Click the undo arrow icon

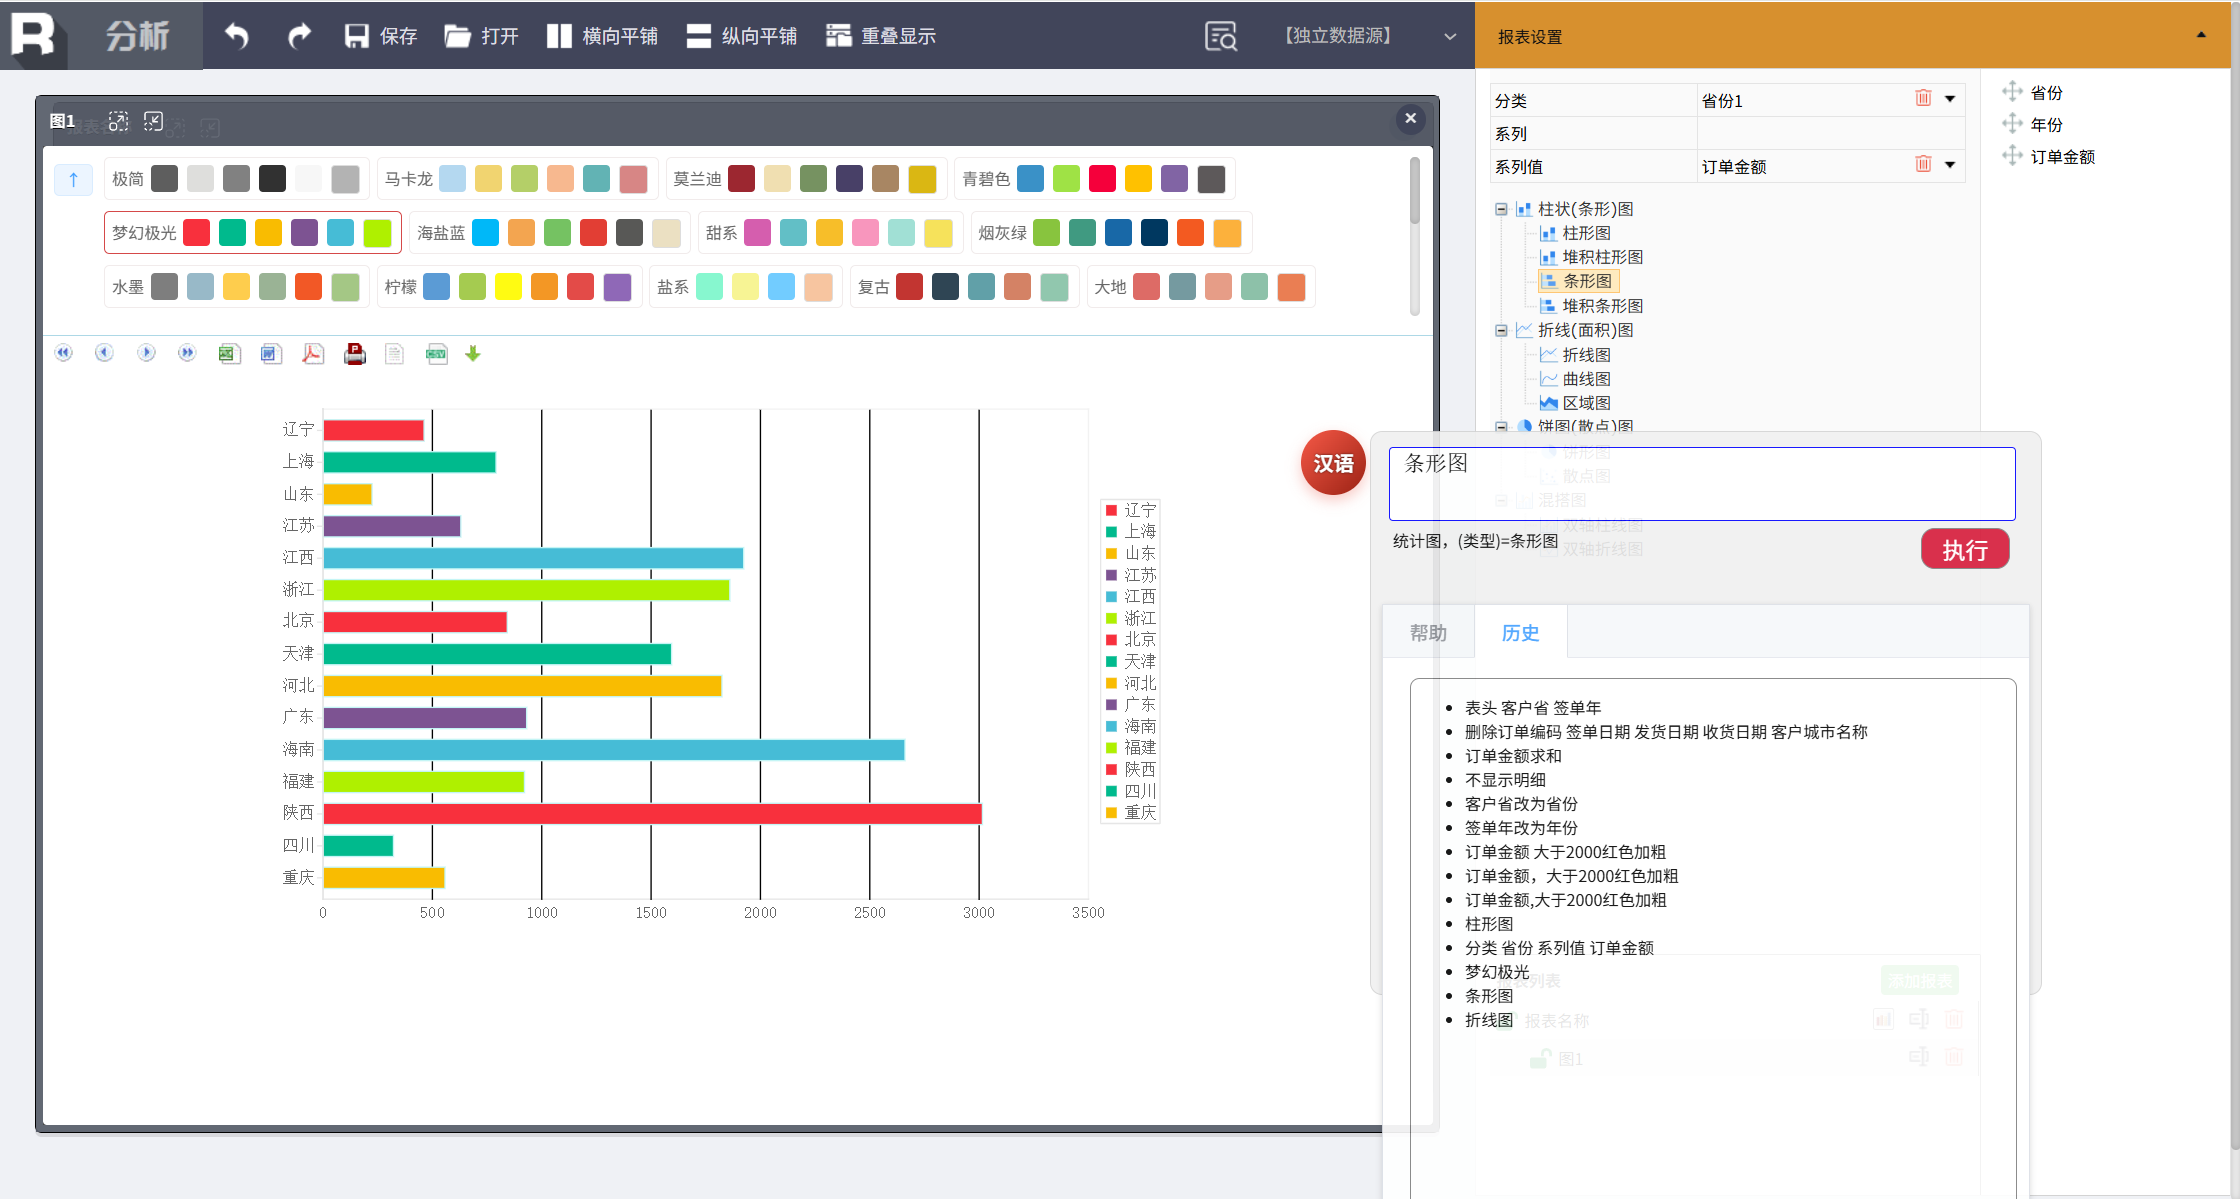[x=236, y=36]
